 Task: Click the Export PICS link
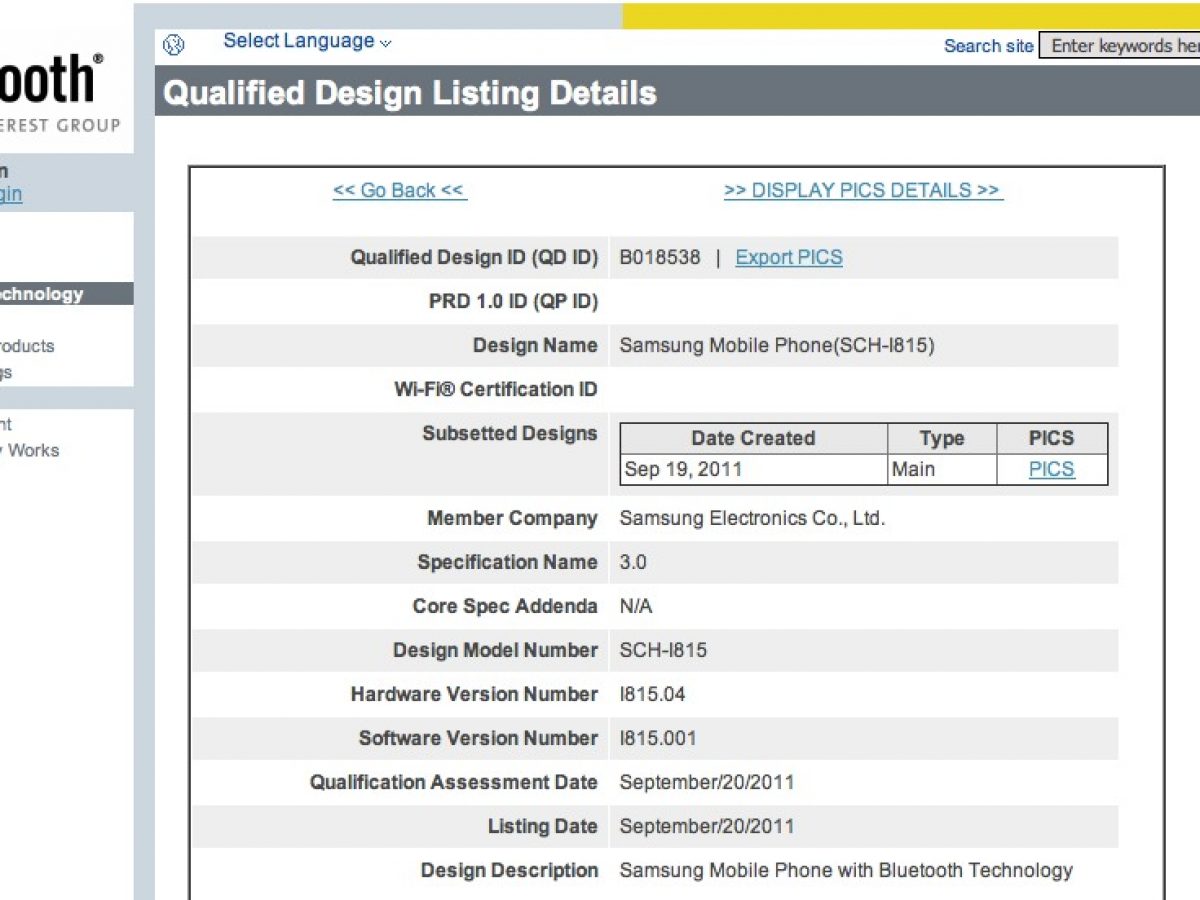788,258
